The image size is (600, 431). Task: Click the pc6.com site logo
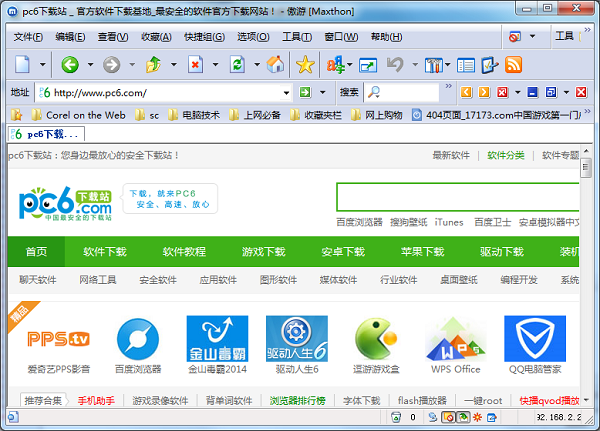pos(65,204)
